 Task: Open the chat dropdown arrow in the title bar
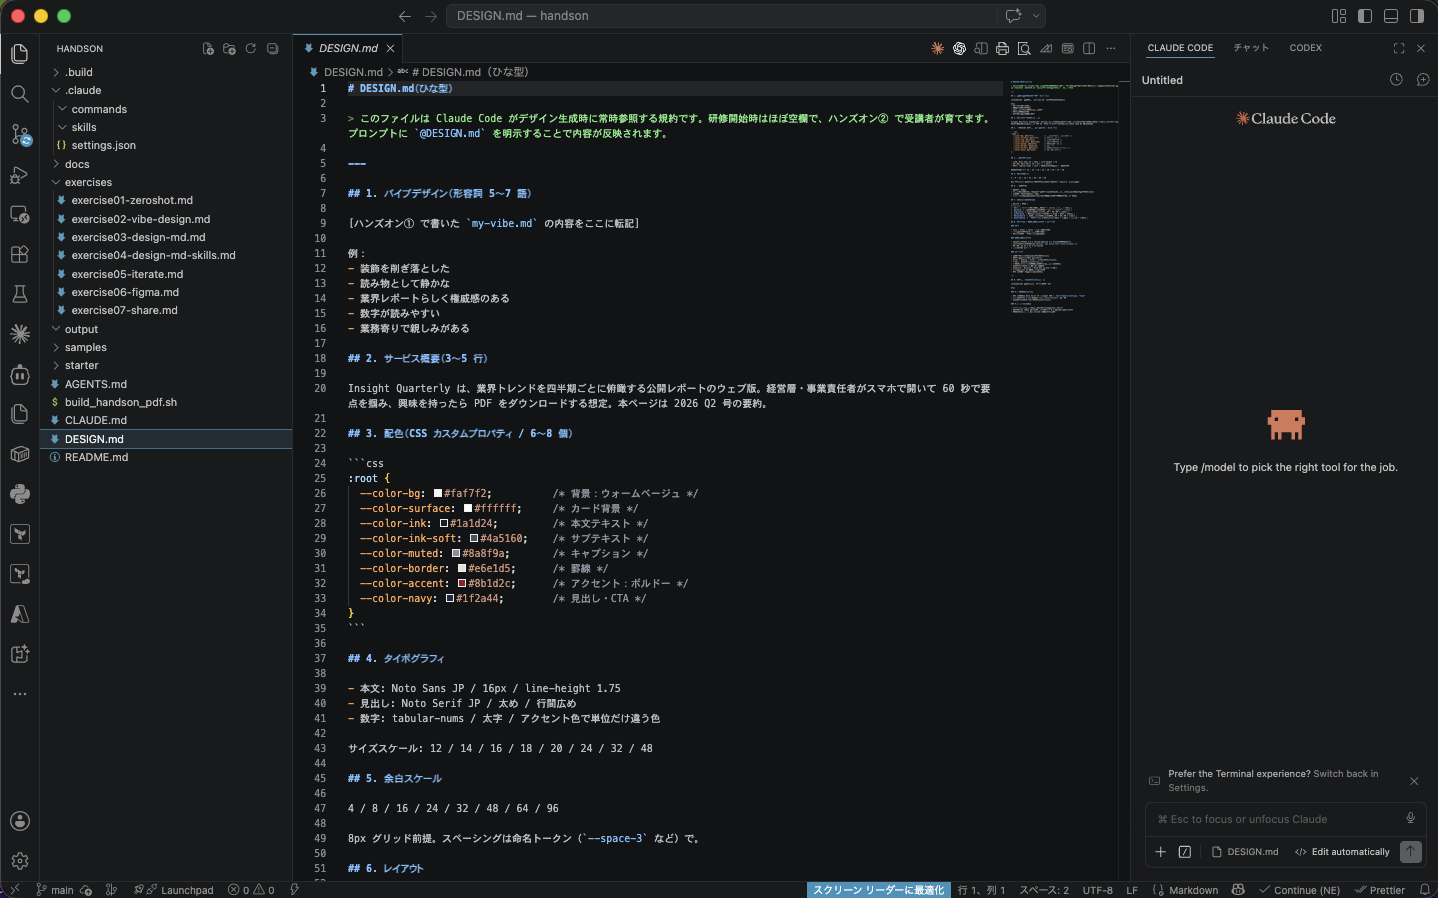pos(1036,16)
